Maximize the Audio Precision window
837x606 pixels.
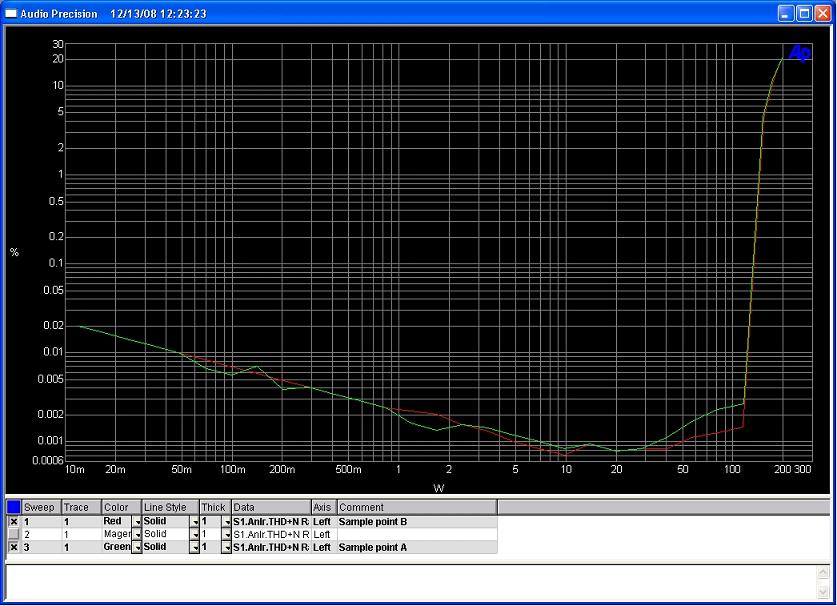(804, 14)
